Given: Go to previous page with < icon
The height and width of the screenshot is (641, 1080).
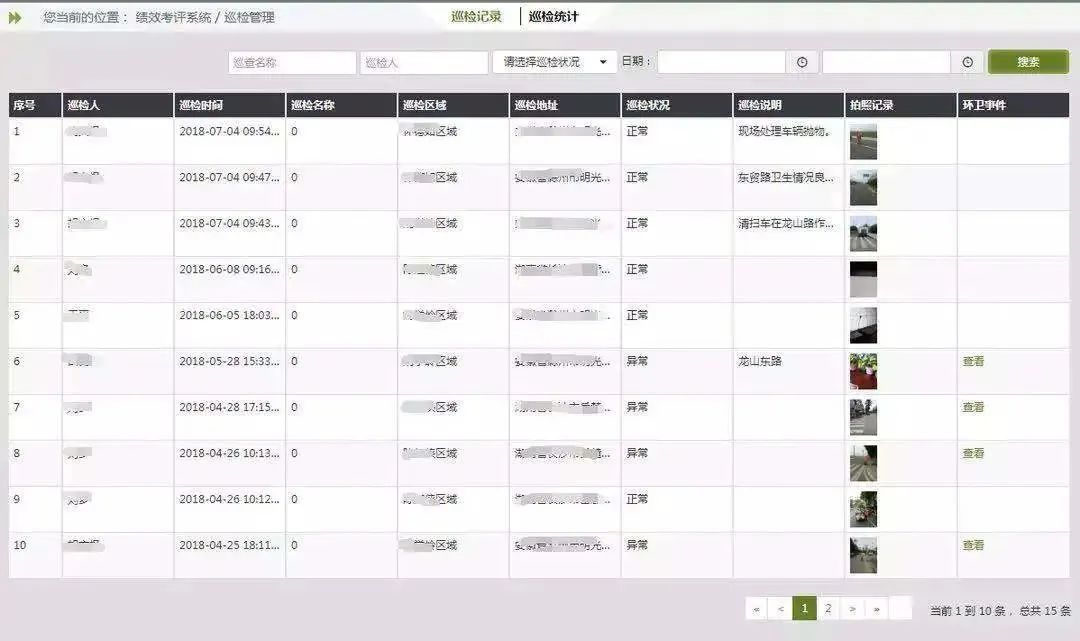Looking at the screenshot, I should coord(781,607).
